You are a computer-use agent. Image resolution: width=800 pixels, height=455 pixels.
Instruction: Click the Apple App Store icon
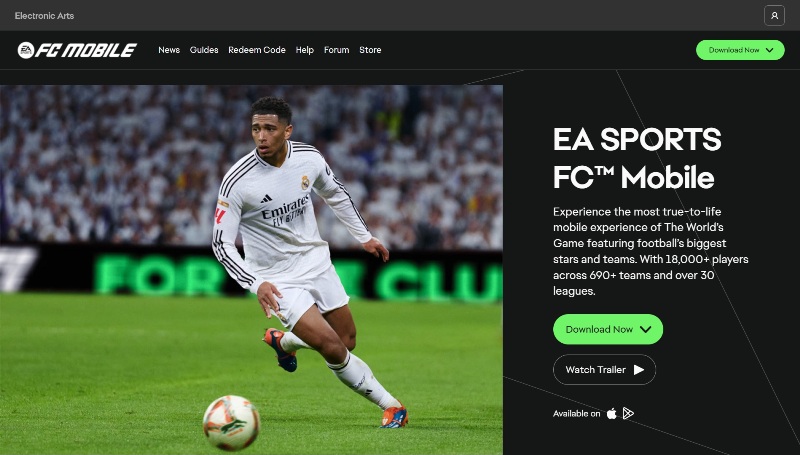click(x=611, y=414)
